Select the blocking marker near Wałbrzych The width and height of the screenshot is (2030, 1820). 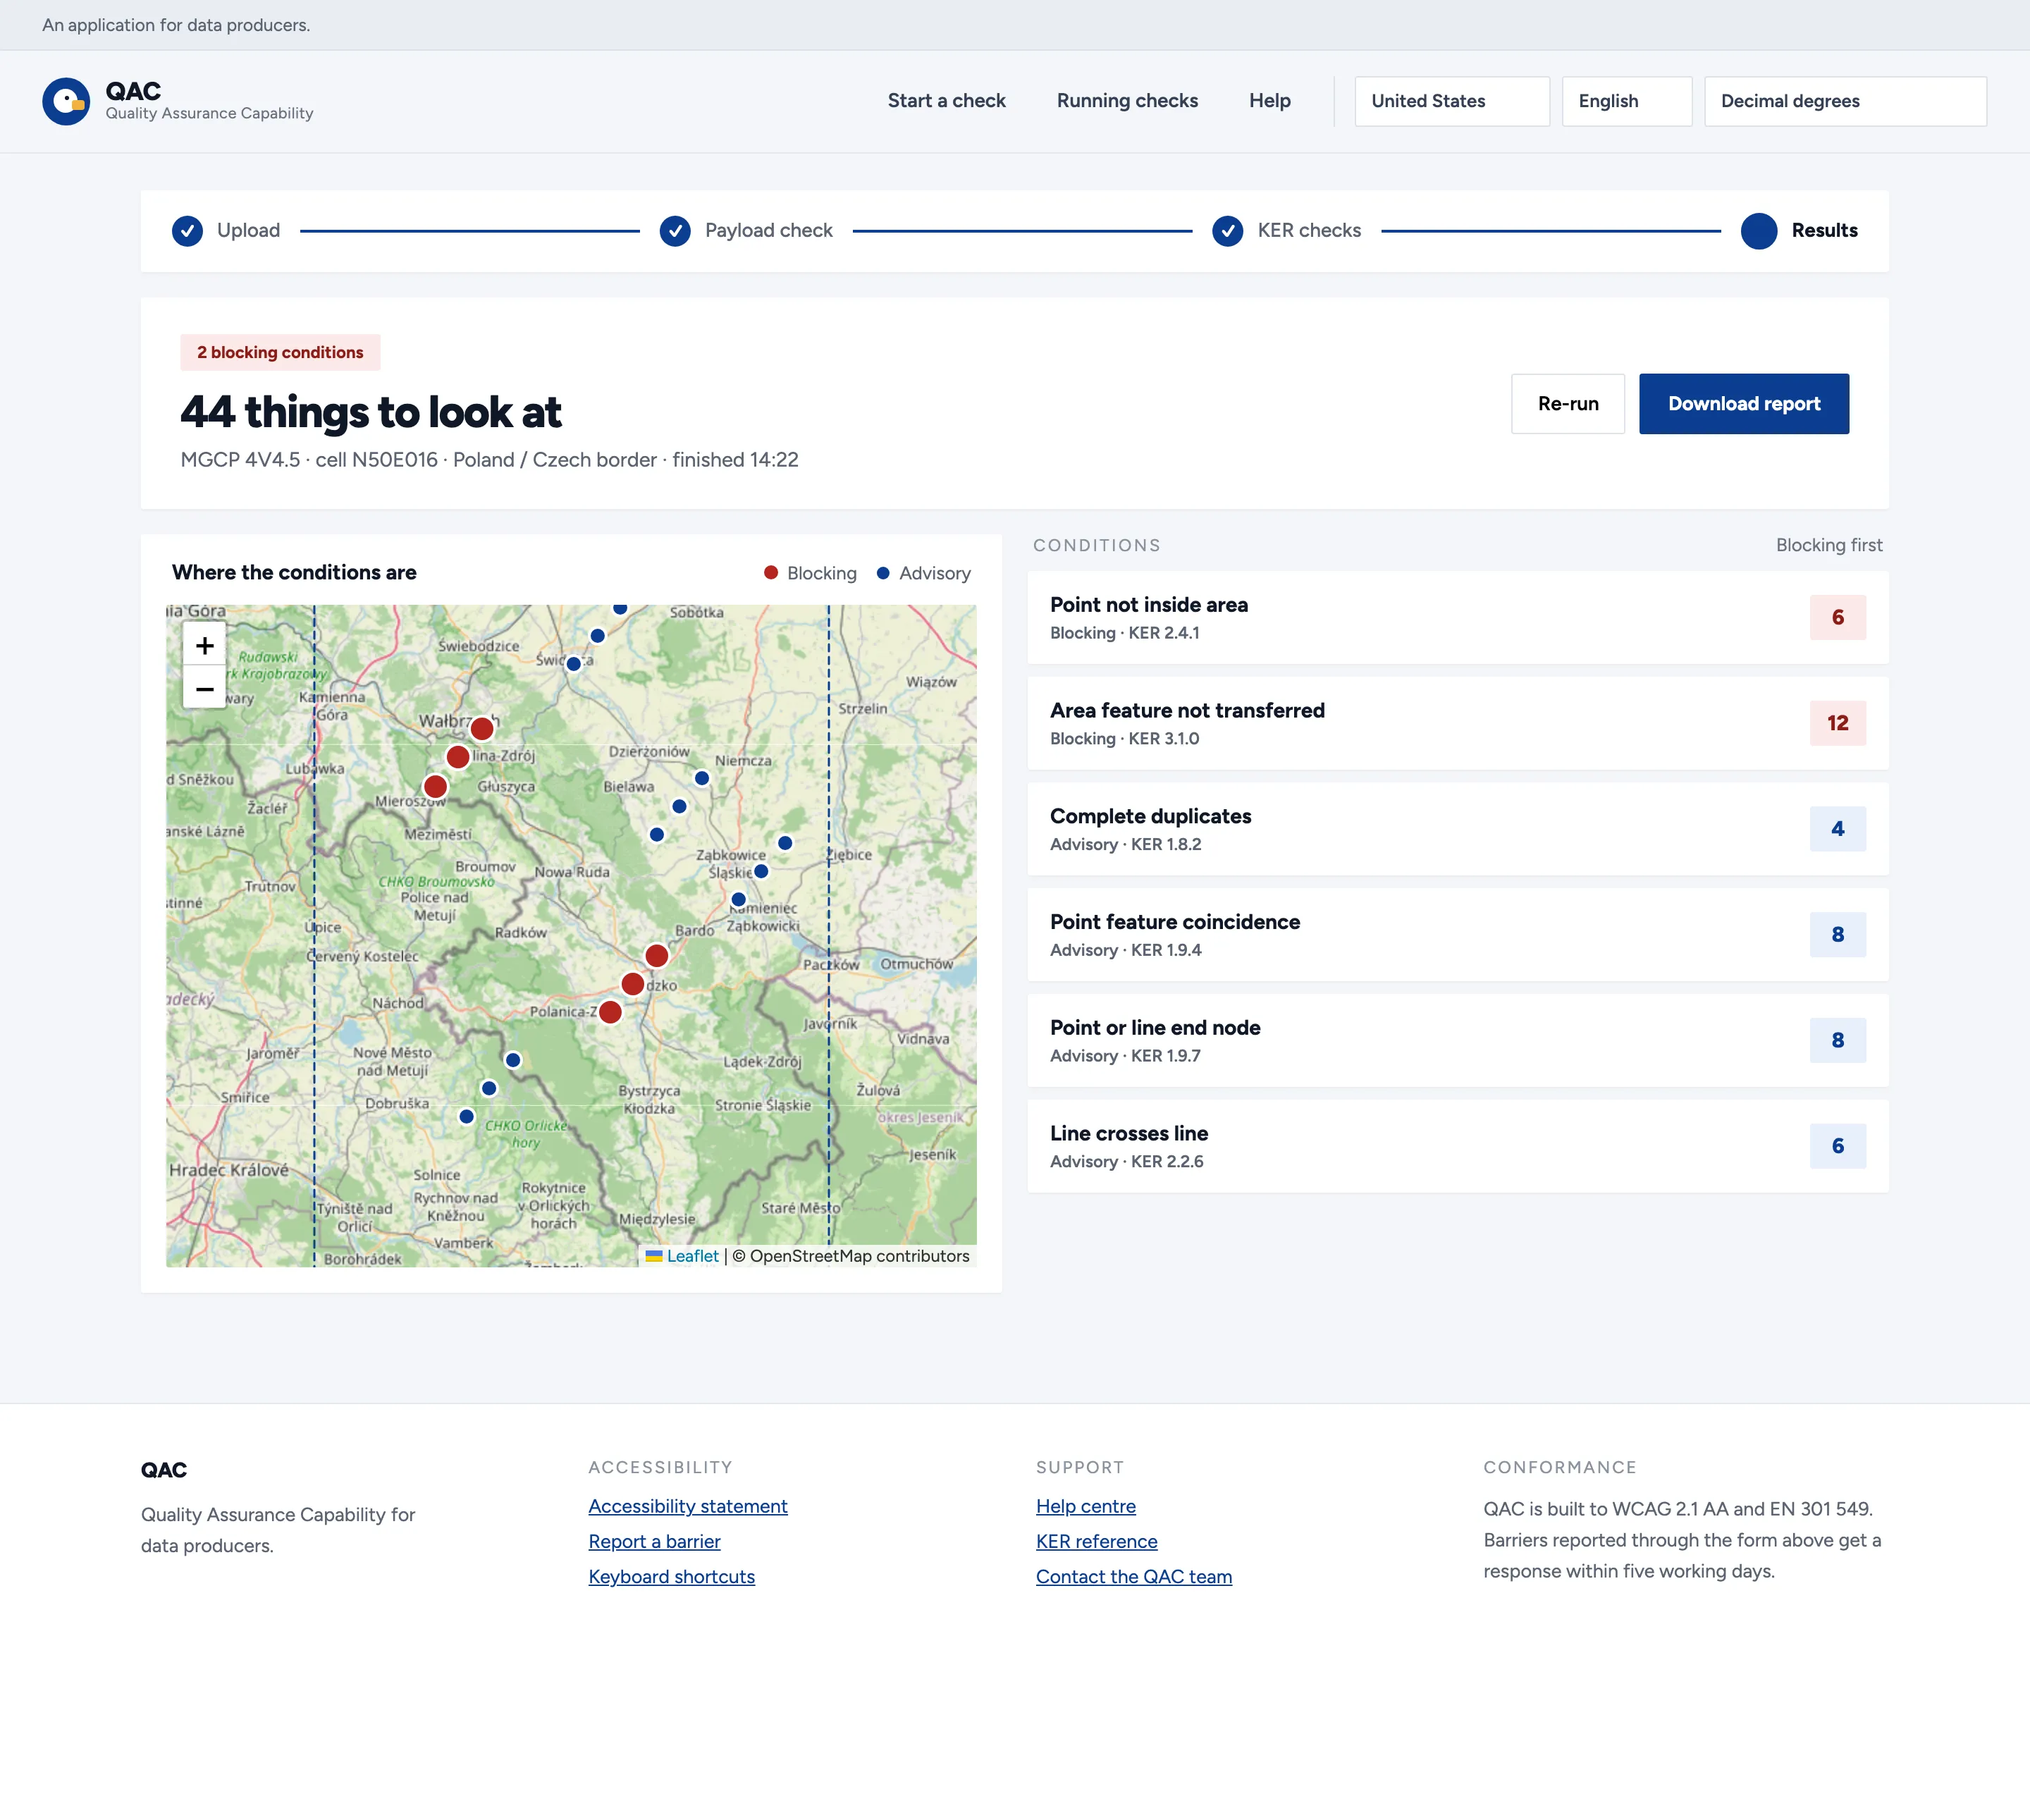click(482, 729)
